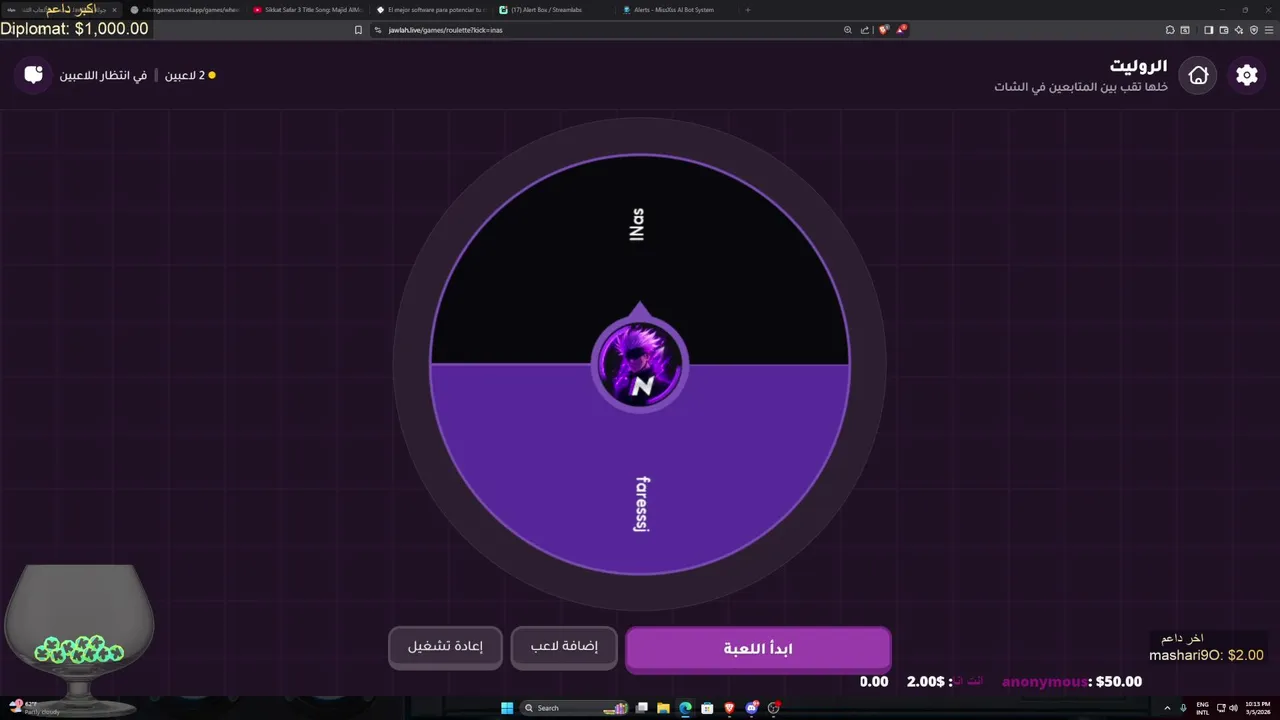Click the avatar at wheel center
This screenshot has height=720, width=1280.
click(640, 364)
